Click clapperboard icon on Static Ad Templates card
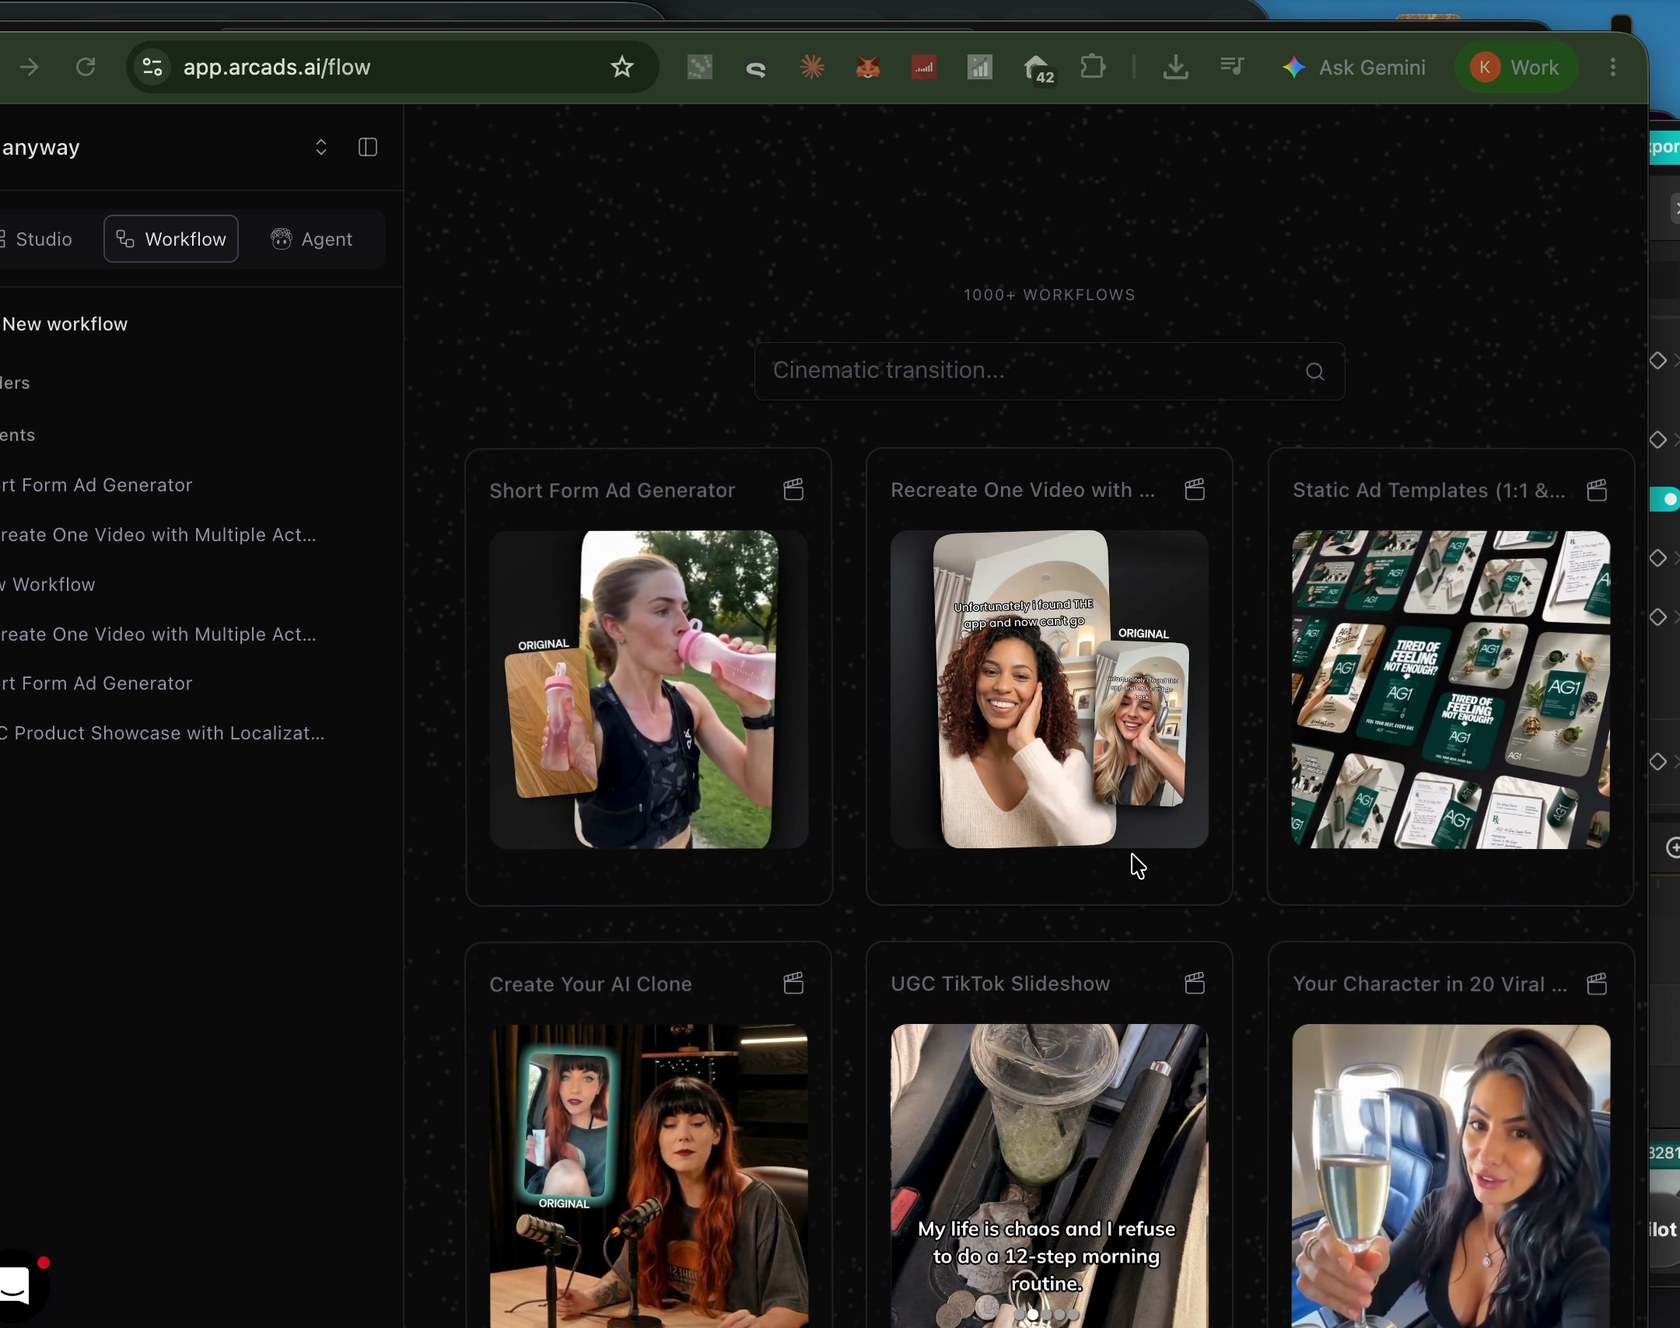The width and height of the screenshot is (1680, 1328). click(1597, 490)
